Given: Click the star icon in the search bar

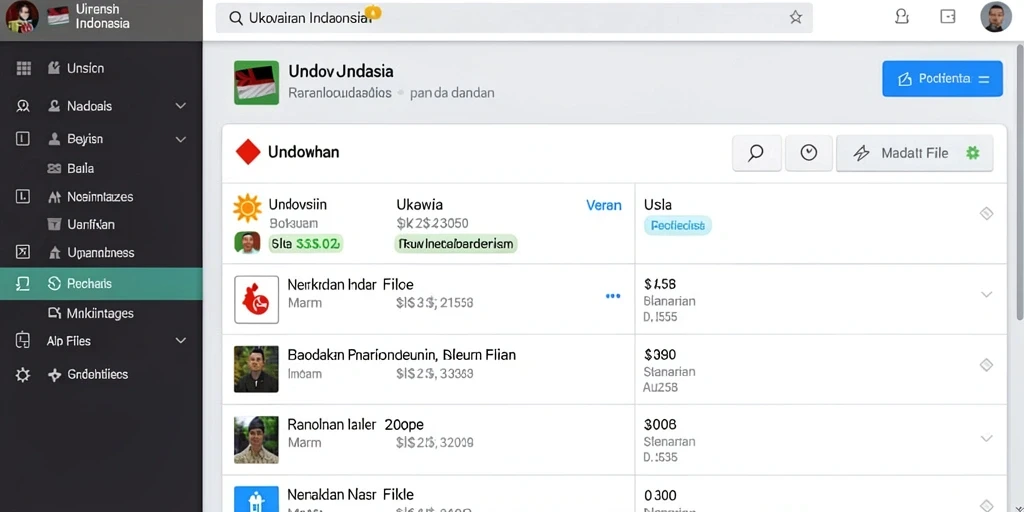Looking at the screenshot, I should pos(795,18).
